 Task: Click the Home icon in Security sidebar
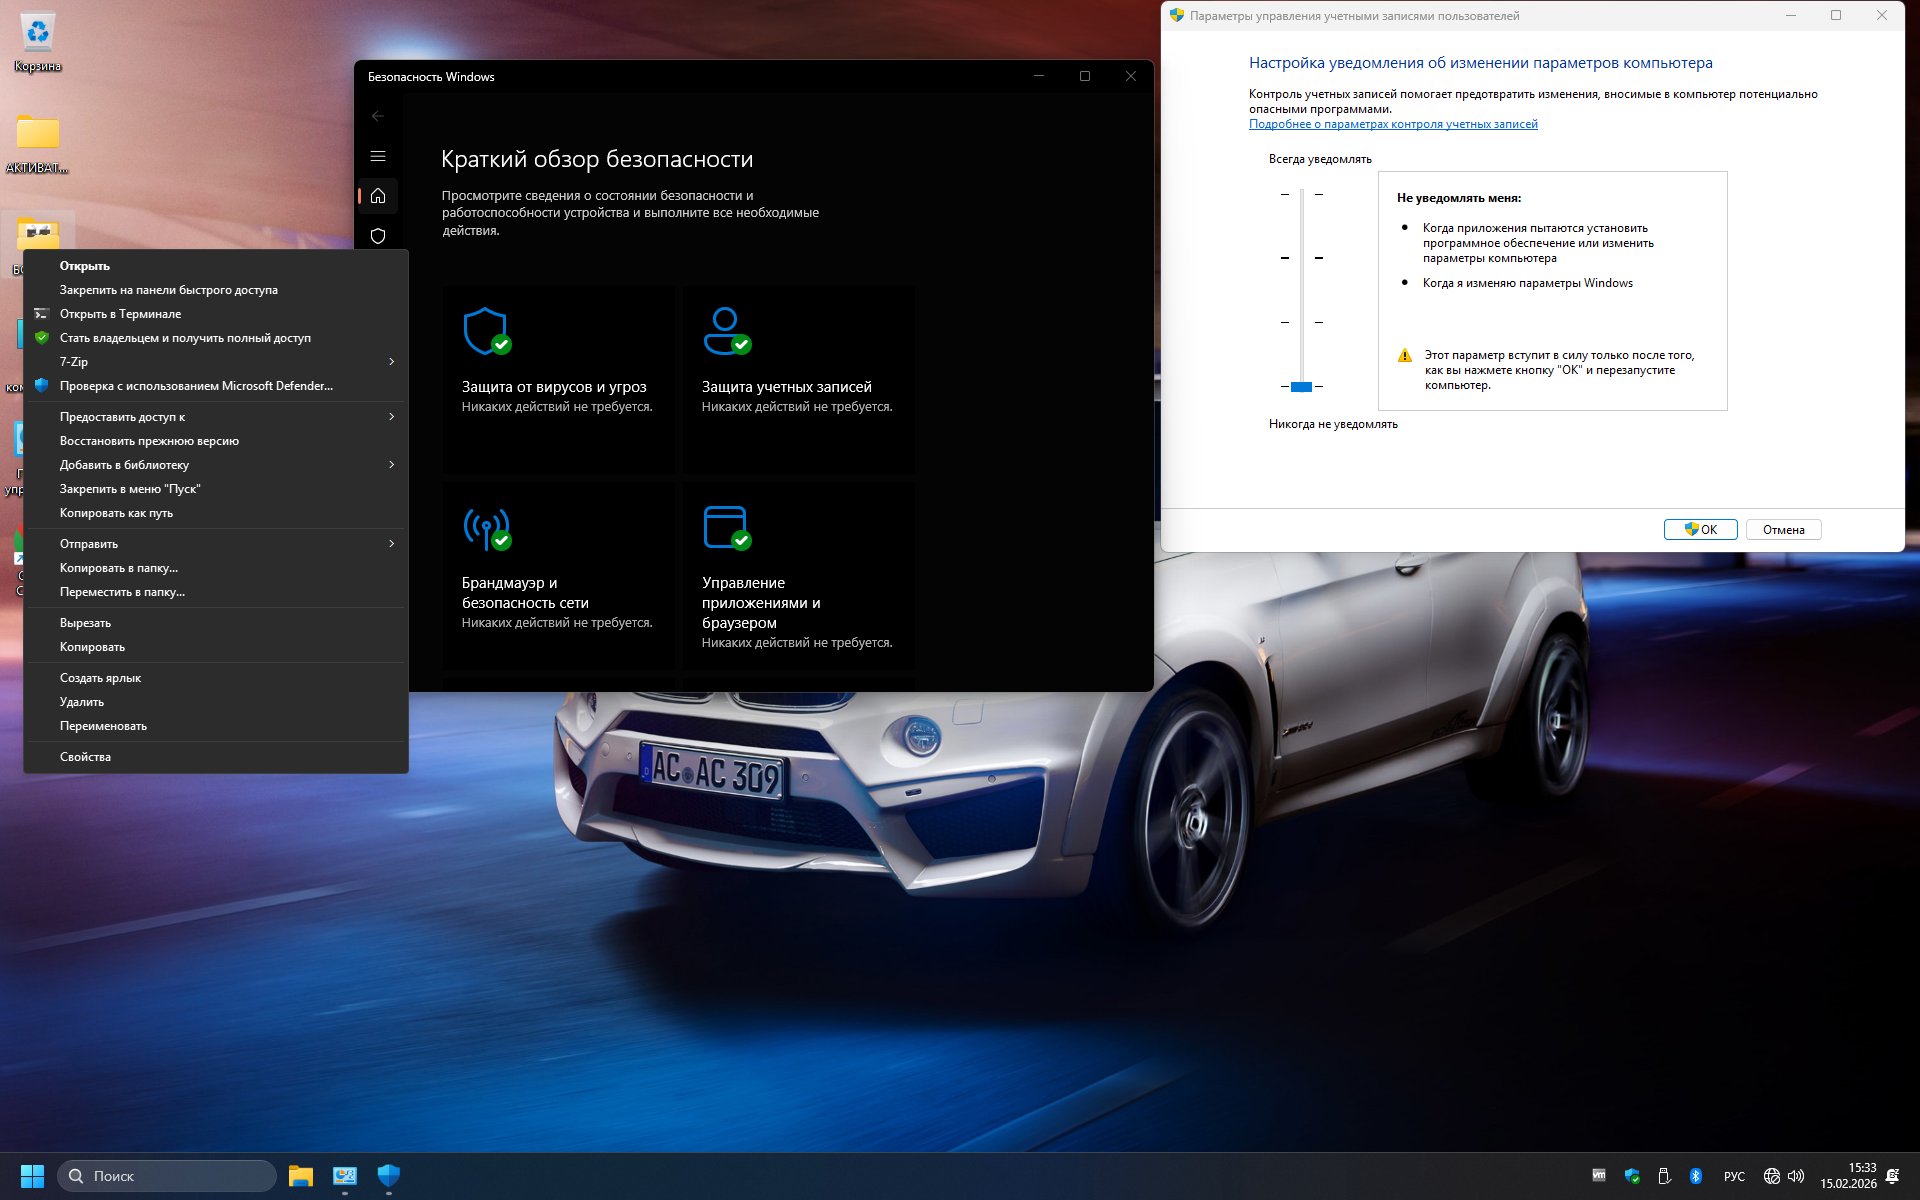[378, 196]
